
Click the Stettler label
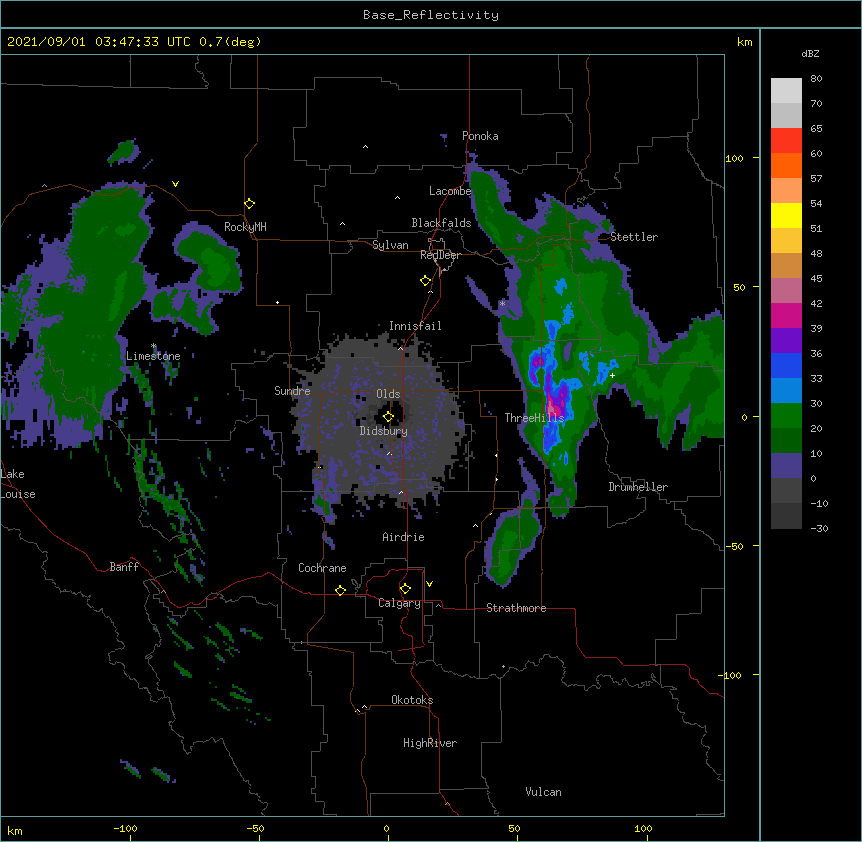(634, 237)
